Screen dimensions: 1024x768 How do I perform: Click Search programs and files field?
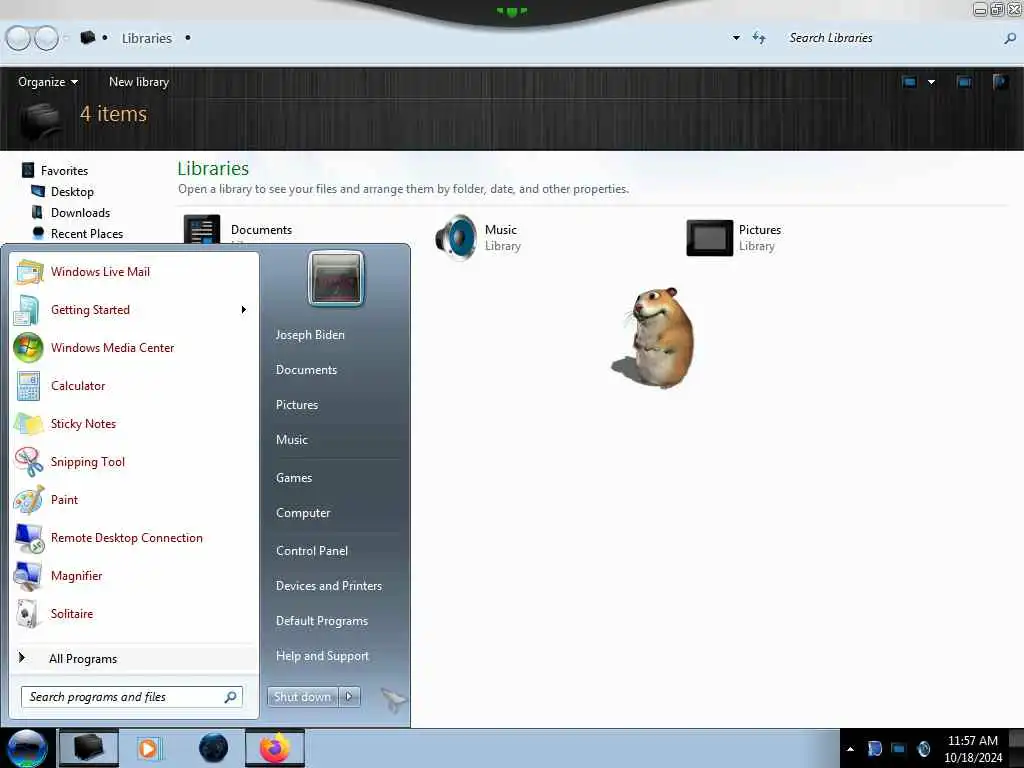(132, 697)
